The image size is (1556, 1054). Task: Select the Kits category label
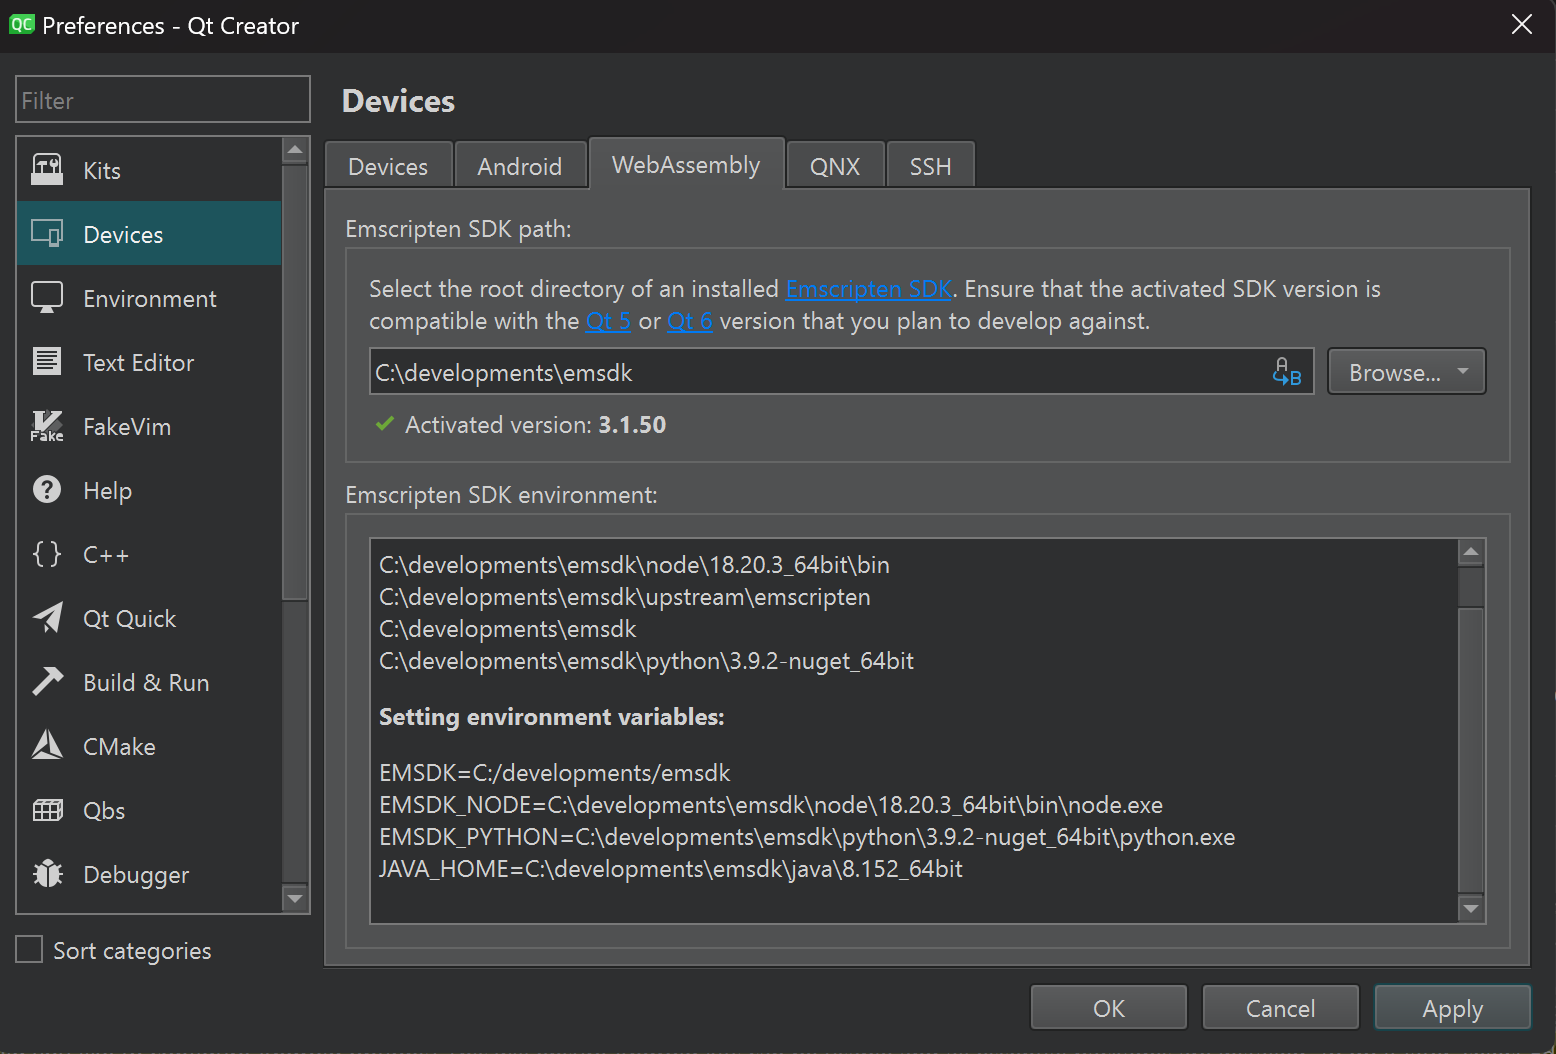point(102,171)
